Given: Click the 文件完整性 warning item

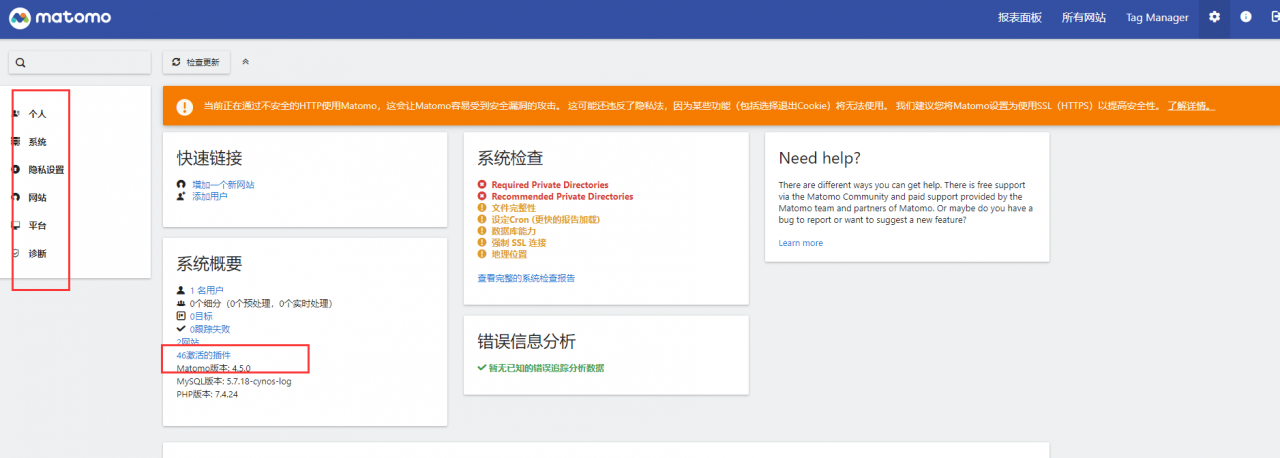Looking at the screenshot, I should pos(513,208).
